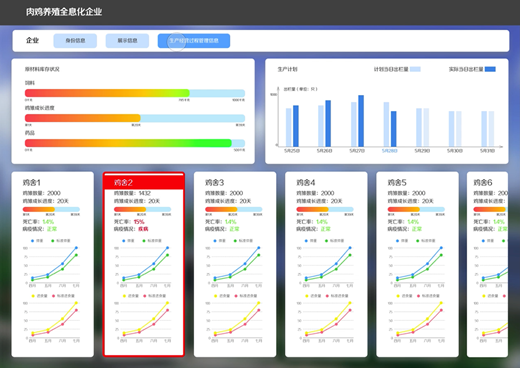Screen dimensions: 520x368
Task: Click the green 正常 status in 鸡舍1
Action: [x=52, y=229]
